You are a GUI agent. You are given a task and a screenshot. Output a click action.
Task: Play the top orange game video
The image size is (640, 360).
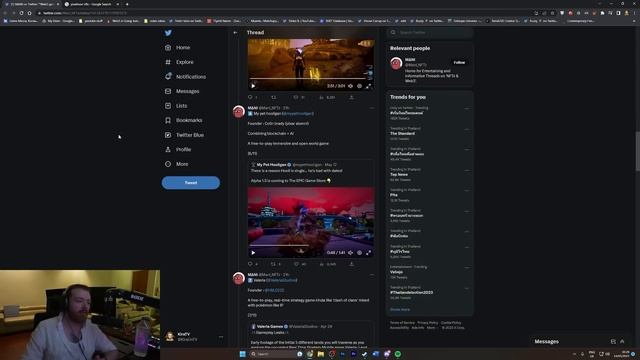tap(253, 86)
